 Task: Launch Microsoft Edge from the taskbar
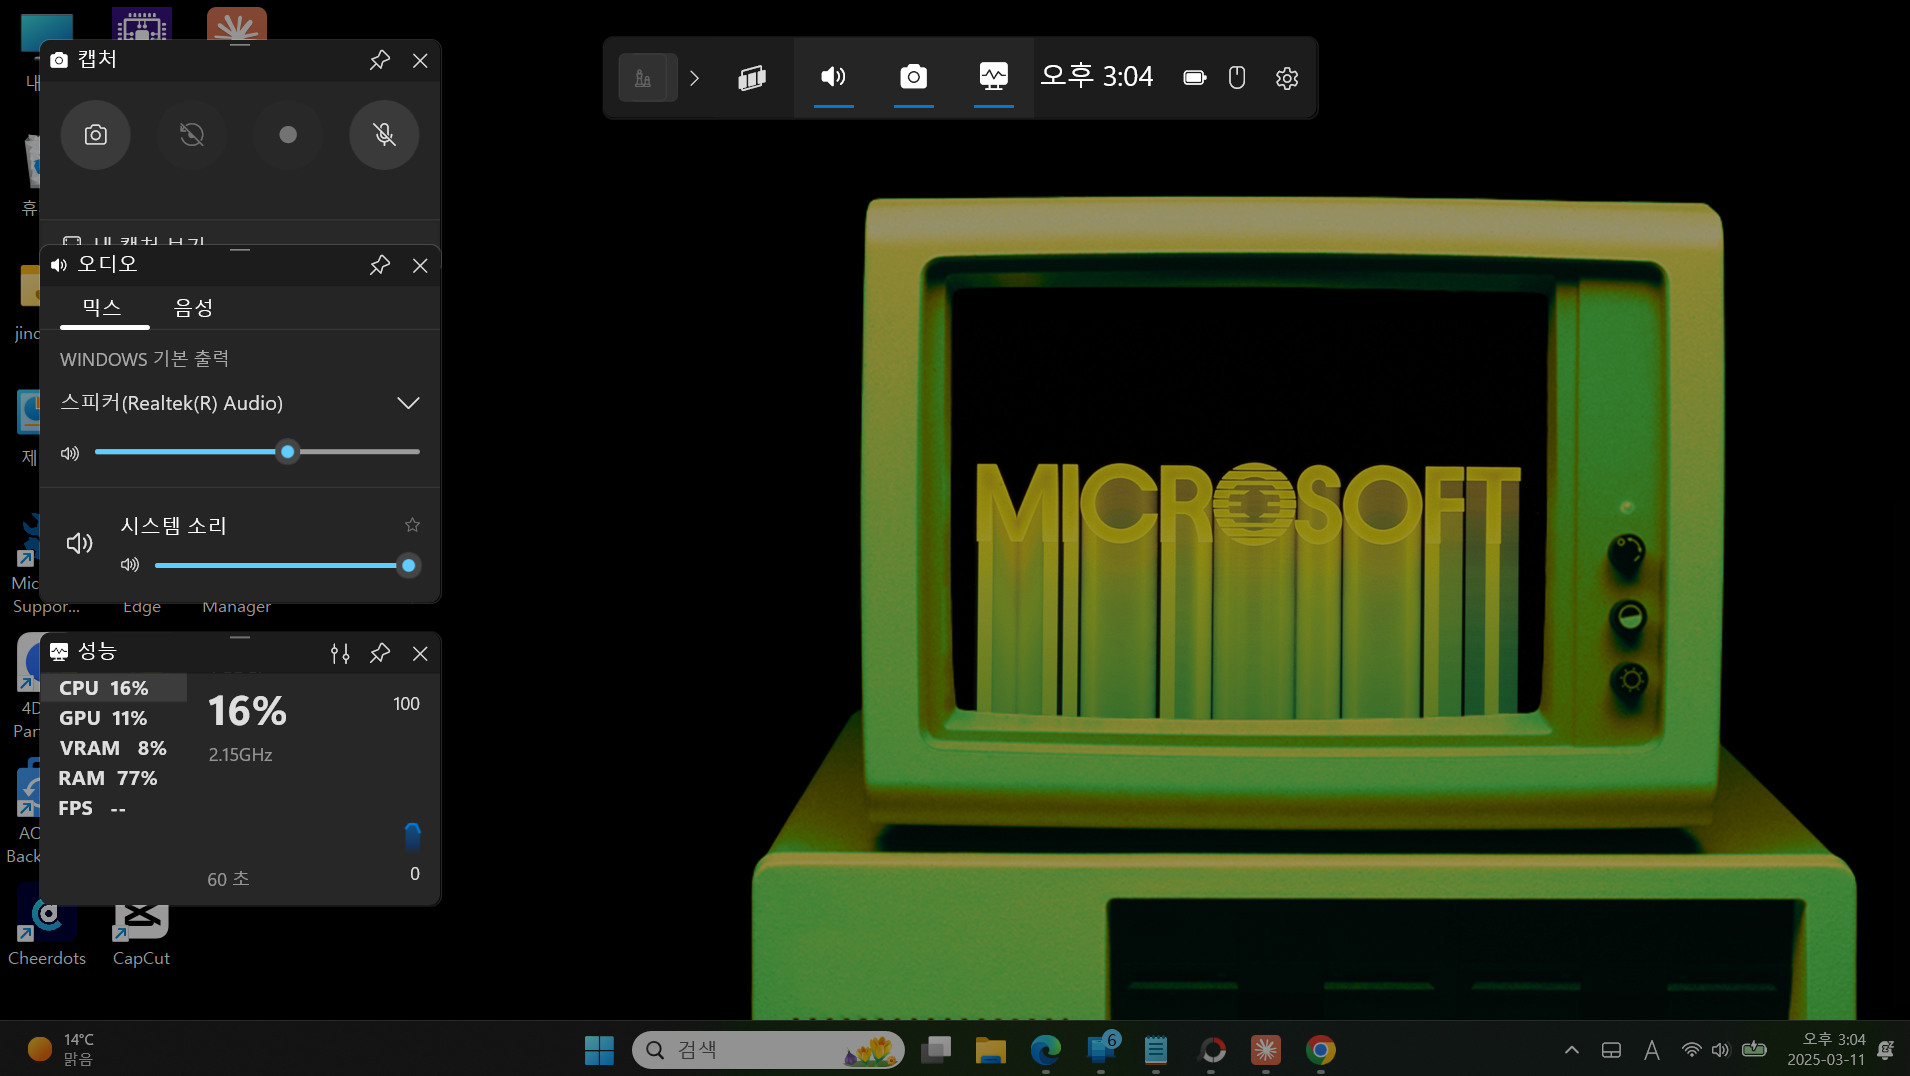[x=1046, y=1050]
